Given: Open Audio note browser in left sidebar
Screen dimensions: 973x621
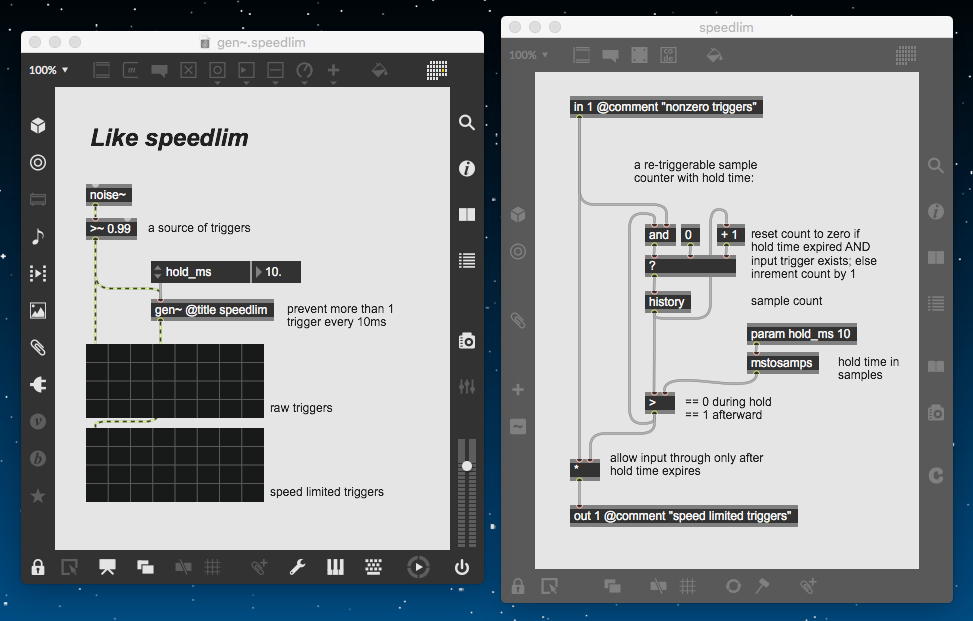Looking at the screenshot, I should click(38, 236).
